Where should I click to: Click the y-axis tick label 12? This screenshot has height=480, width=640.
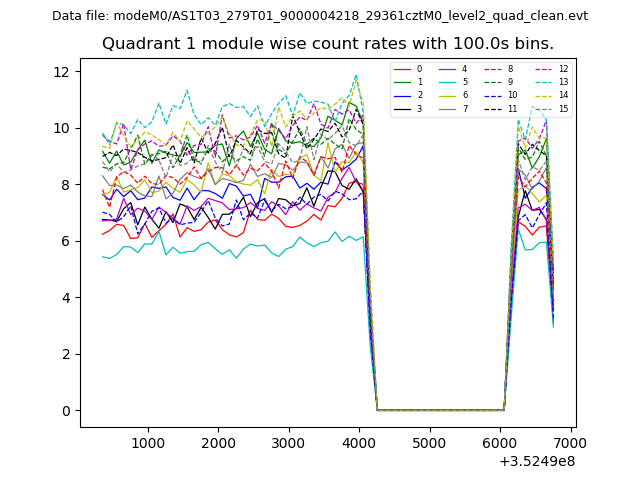tap(61, 72)
